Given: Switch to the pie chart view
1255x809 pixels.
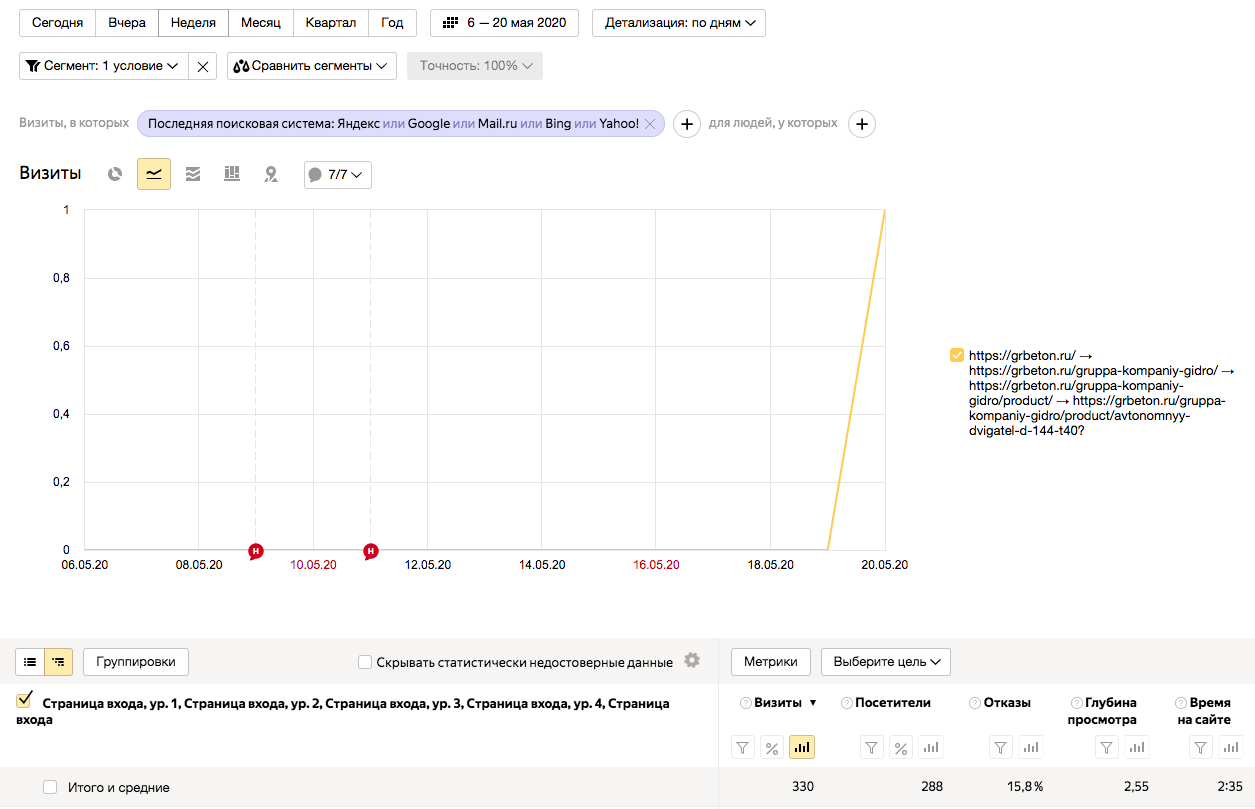Looking at the screenshot, I should (x=115, y=174).
